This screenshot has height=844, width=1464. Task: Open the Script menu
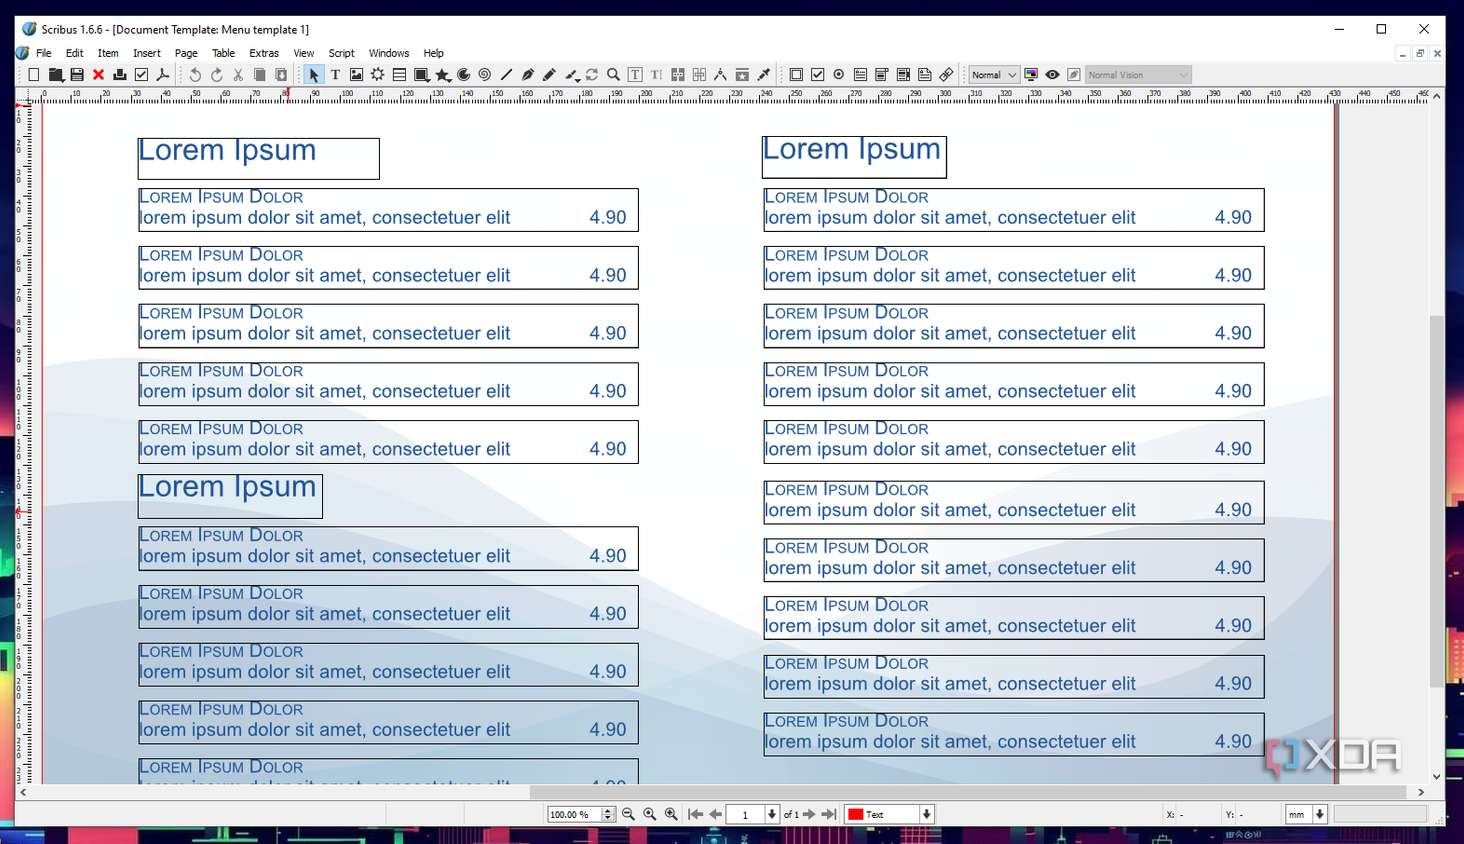pyautogui.click(x=341, y=53)
